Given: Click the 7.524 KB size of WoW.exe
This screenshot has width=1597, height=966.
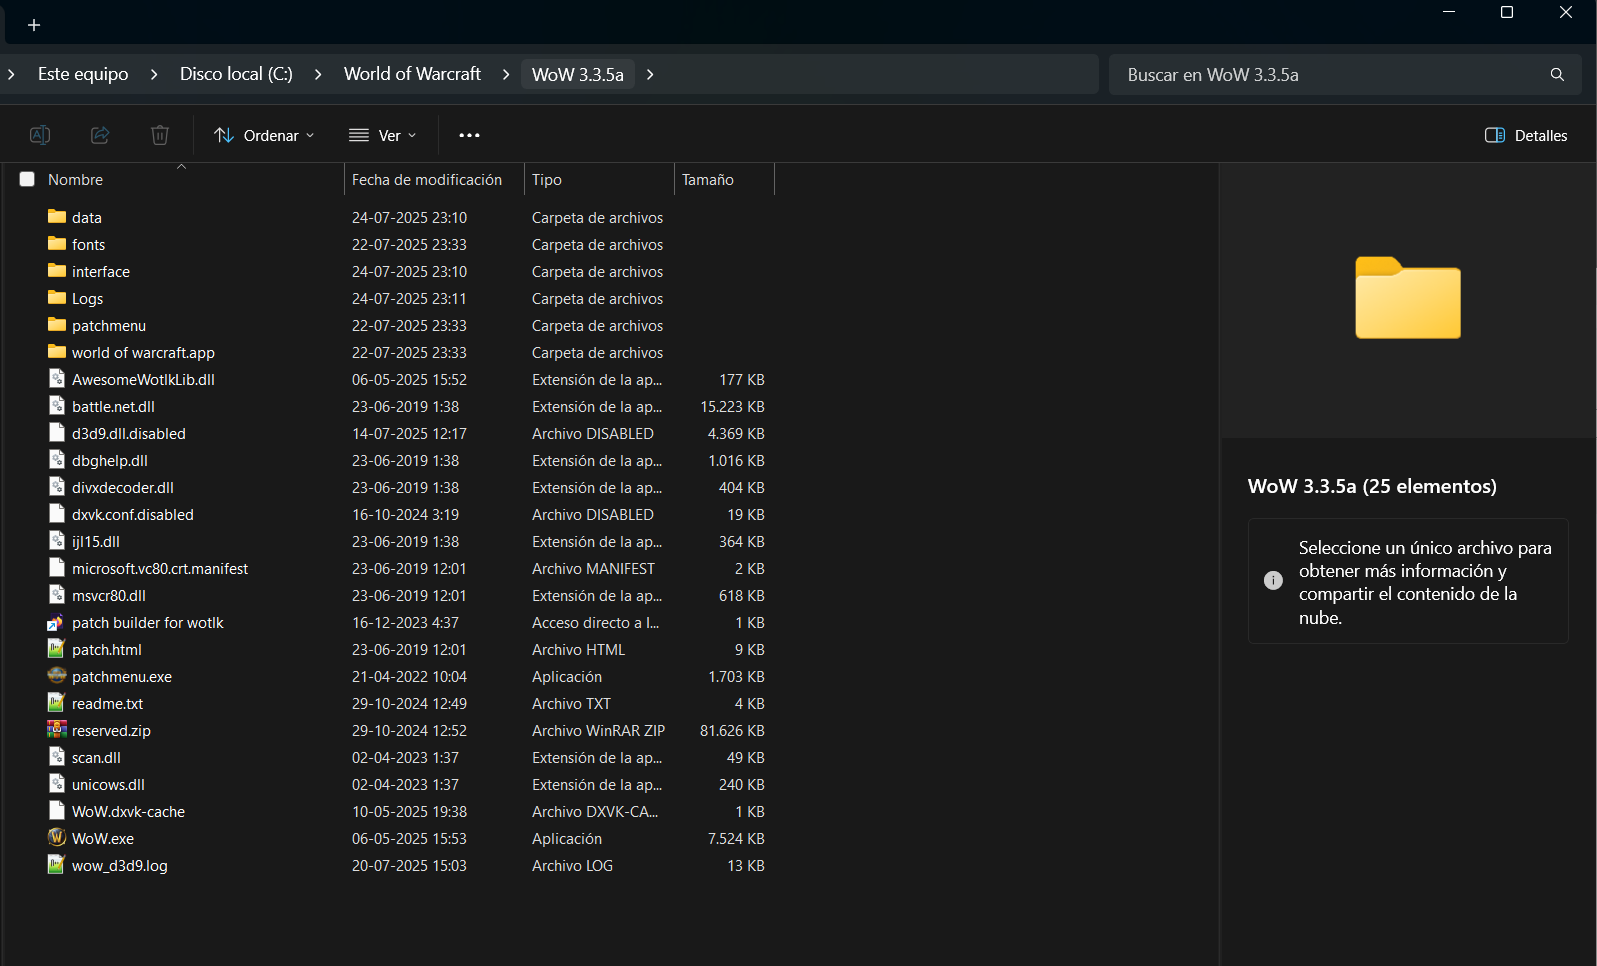Looking at the screenshot, I should pyautogui.click(x=736, y=839).
